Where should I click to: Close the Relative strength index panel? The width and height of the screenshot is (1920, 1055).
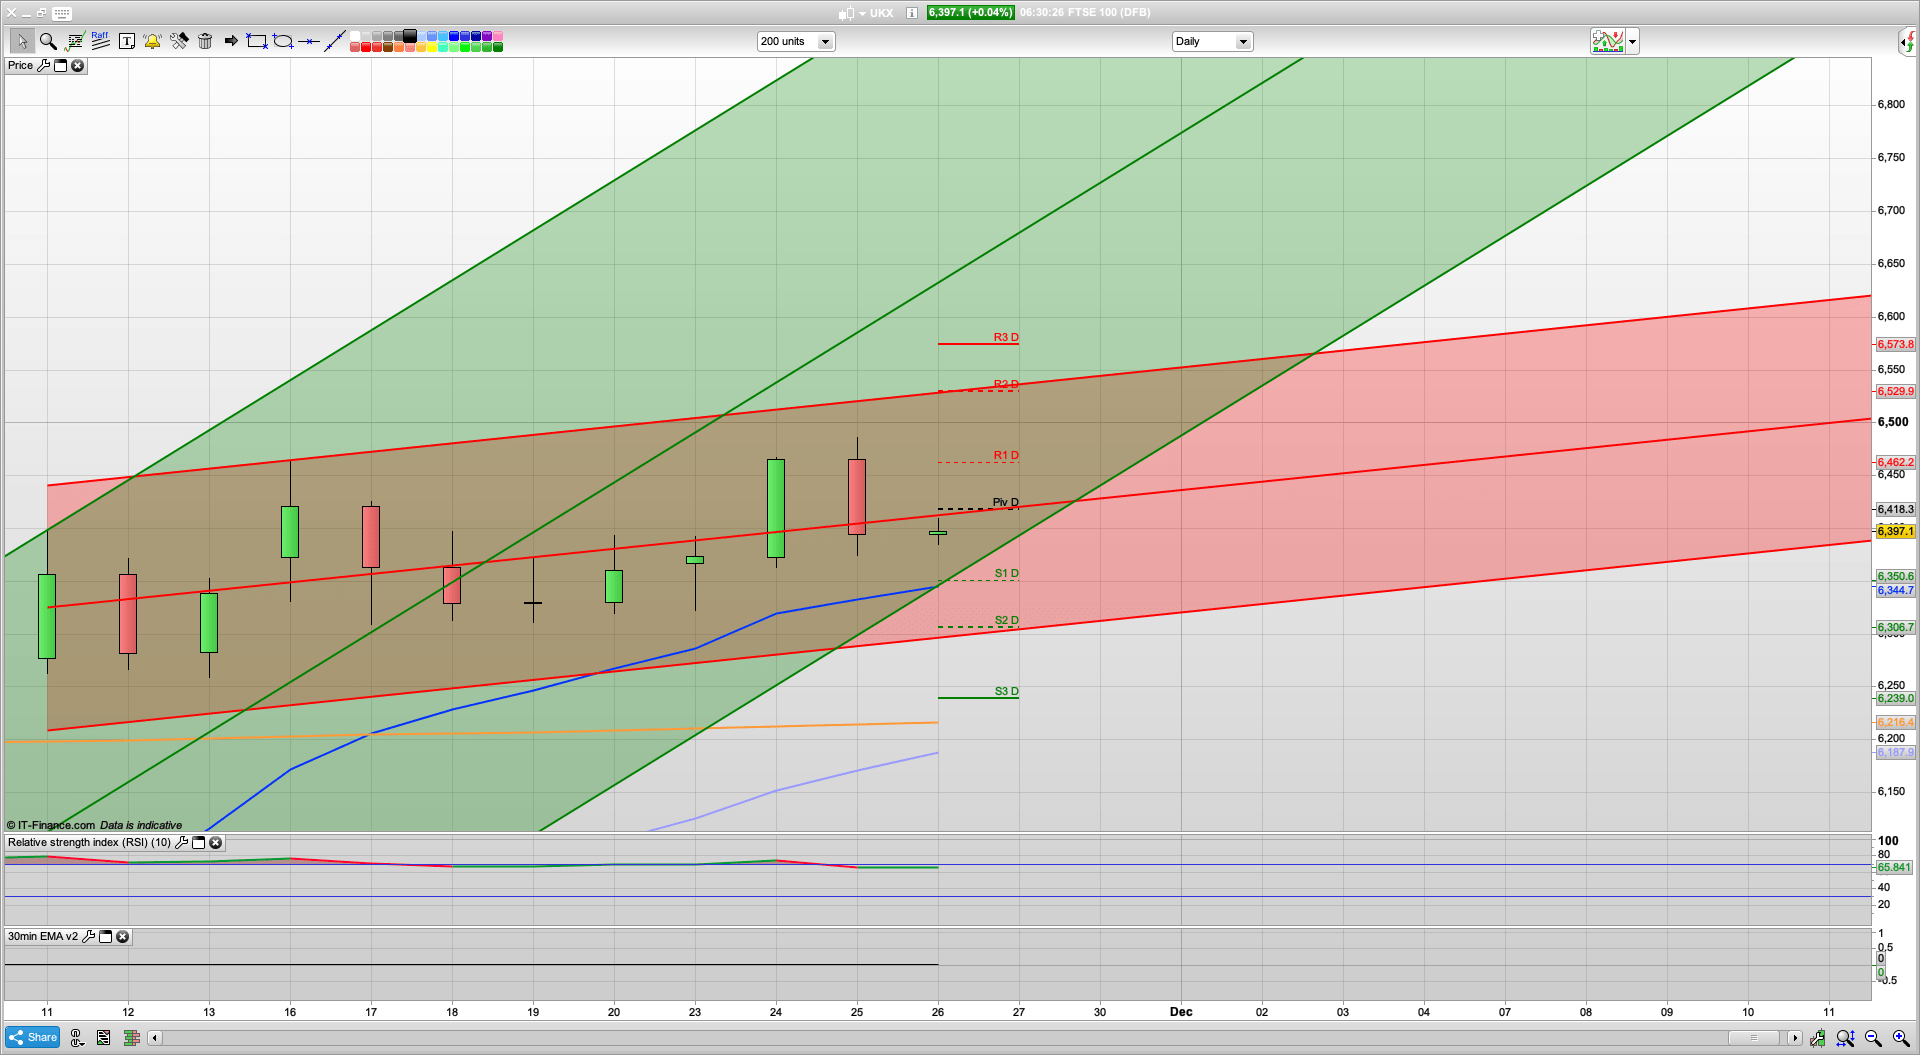pyautogui.click(x=216, y=842)
